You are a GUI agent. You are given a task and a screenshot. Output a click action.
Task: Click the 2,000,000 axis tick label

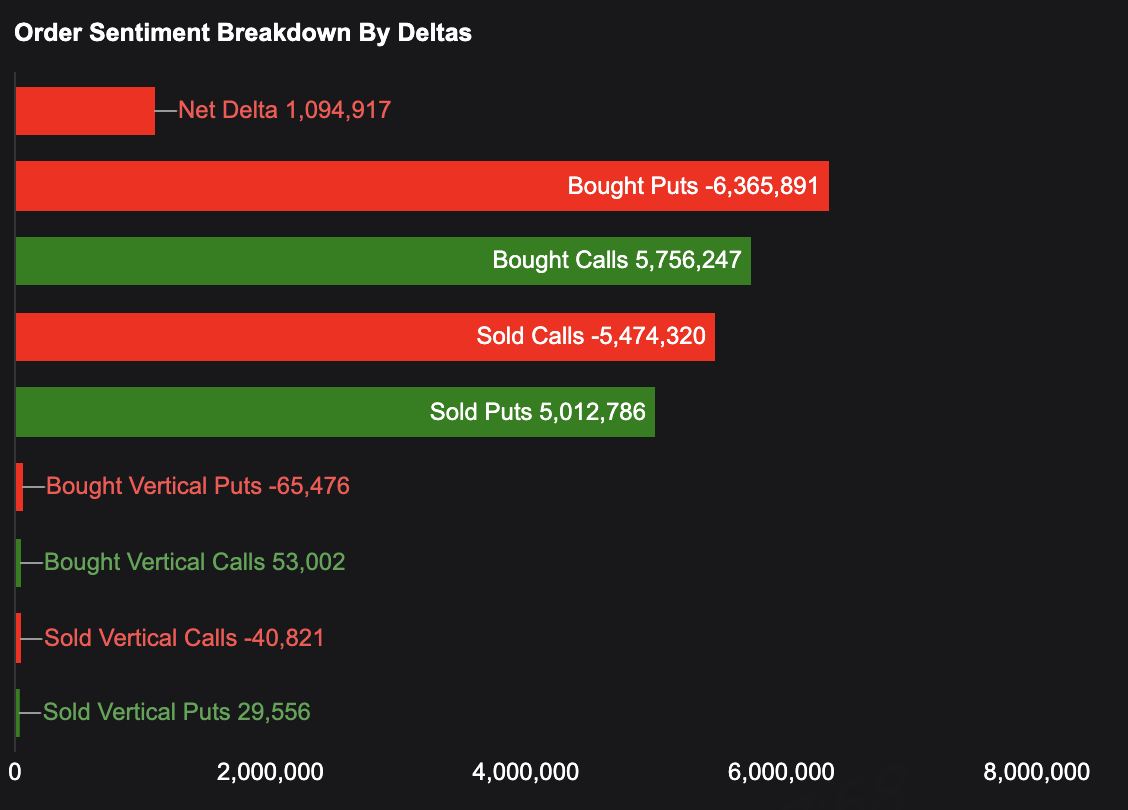click(x=270, y=772)
